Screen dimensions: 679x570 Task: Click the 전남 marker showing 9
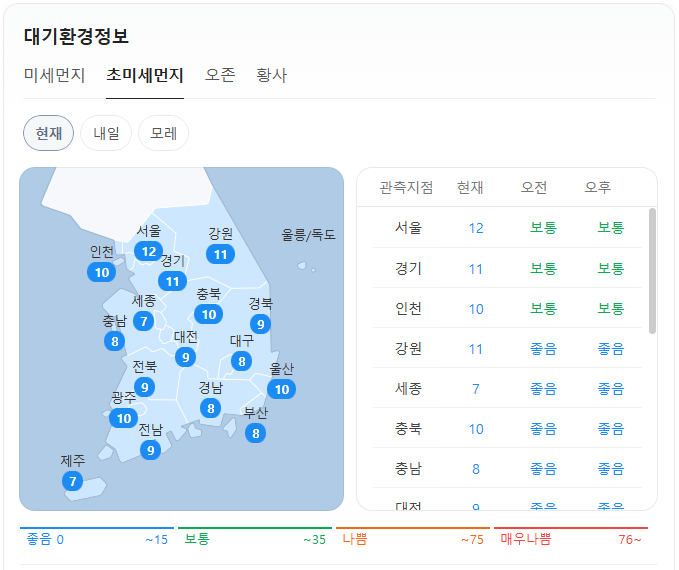tap(151, 450)
